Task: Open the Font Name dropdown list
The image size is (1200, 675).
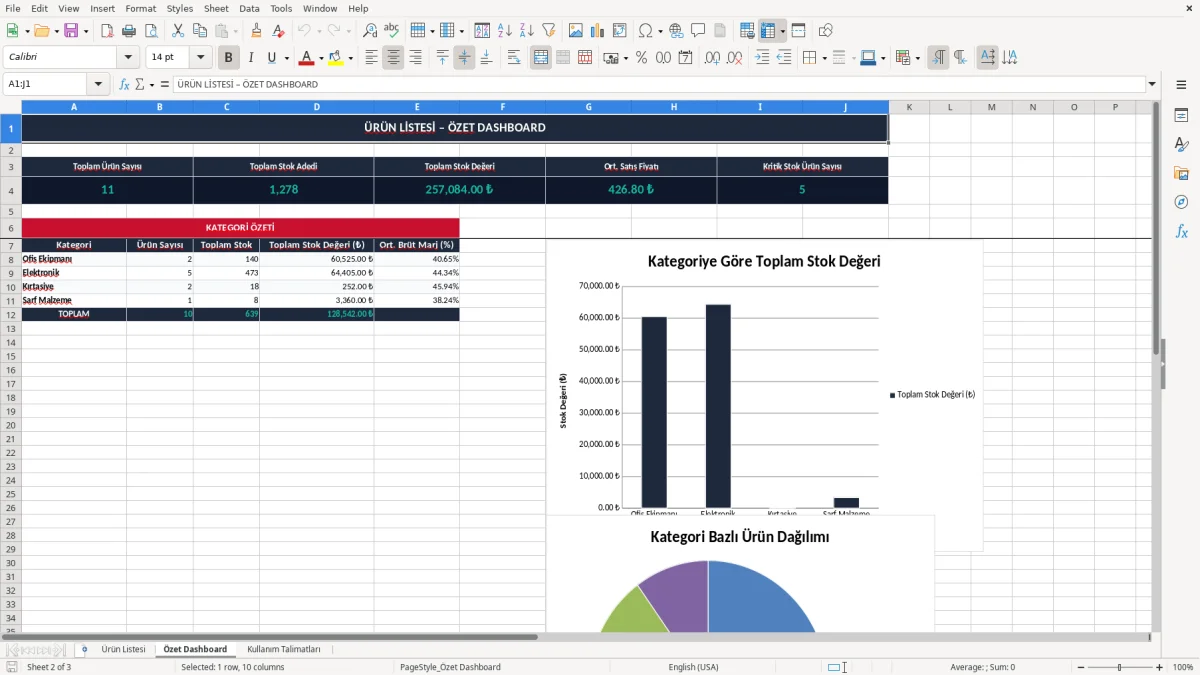Action: click(x=128, y=58)
